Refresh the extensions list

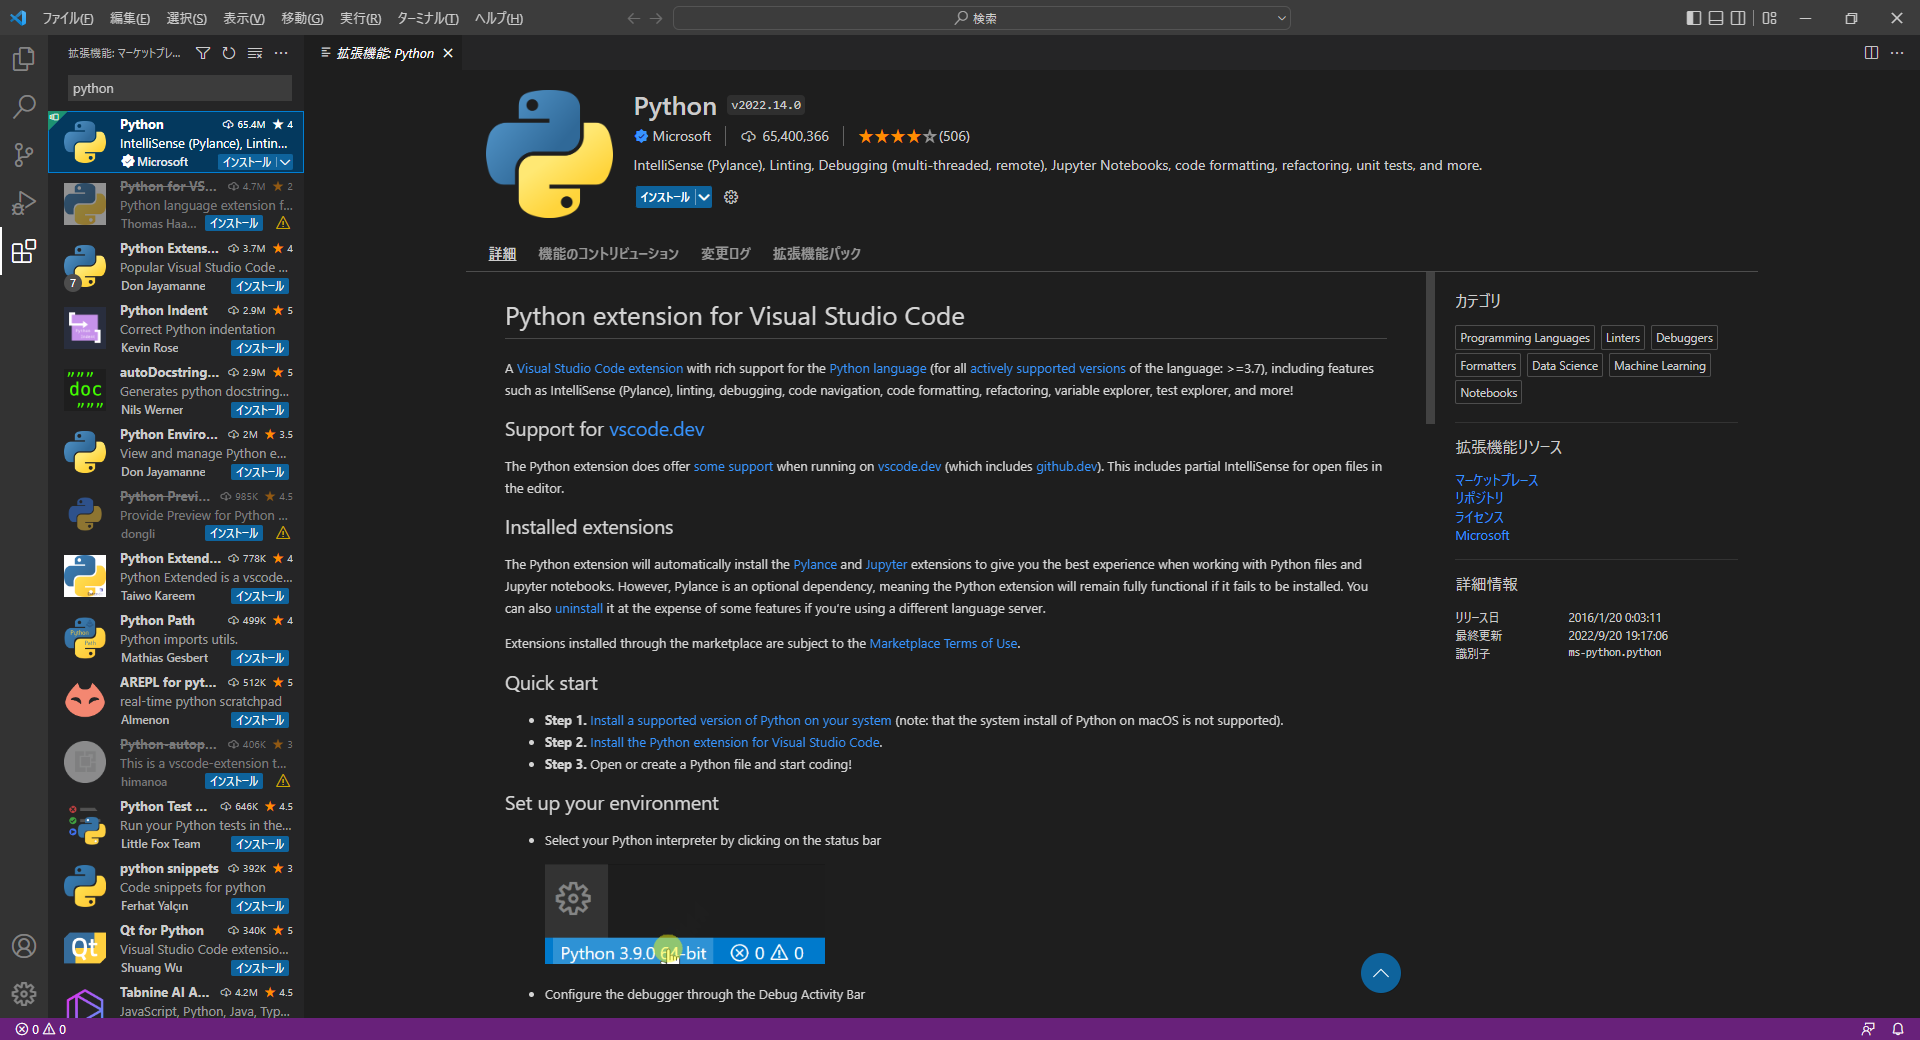(x=229, y=53)
